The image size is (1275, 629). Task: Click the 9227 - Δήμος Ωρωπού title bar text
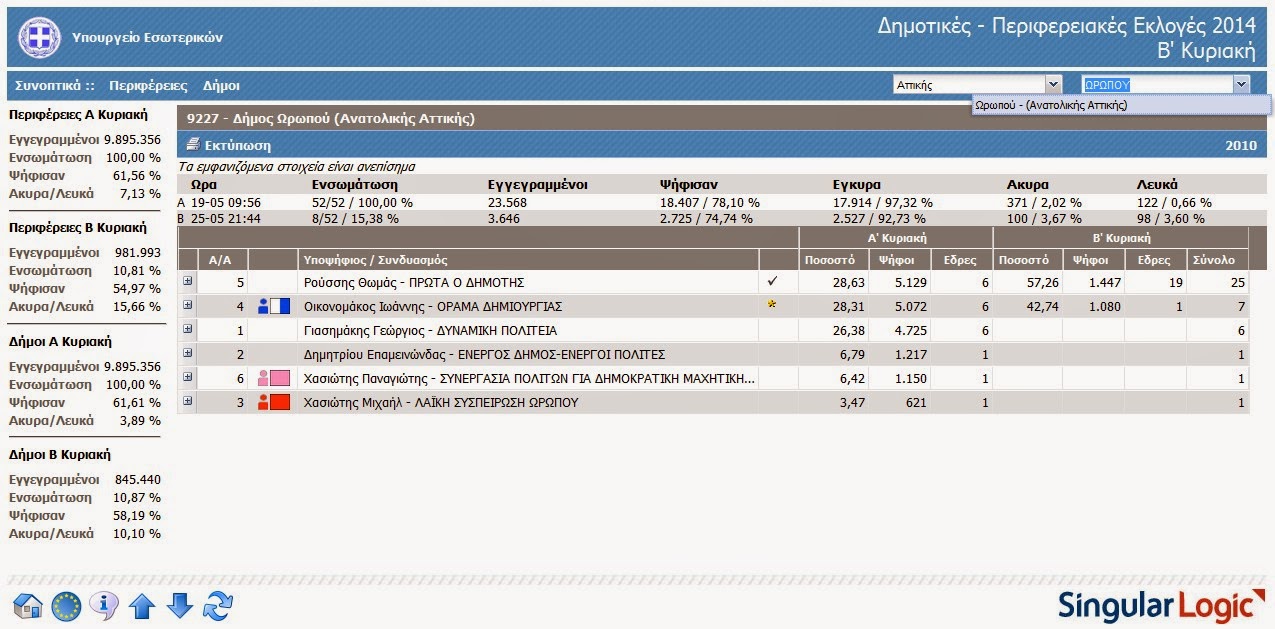(331, 118)
